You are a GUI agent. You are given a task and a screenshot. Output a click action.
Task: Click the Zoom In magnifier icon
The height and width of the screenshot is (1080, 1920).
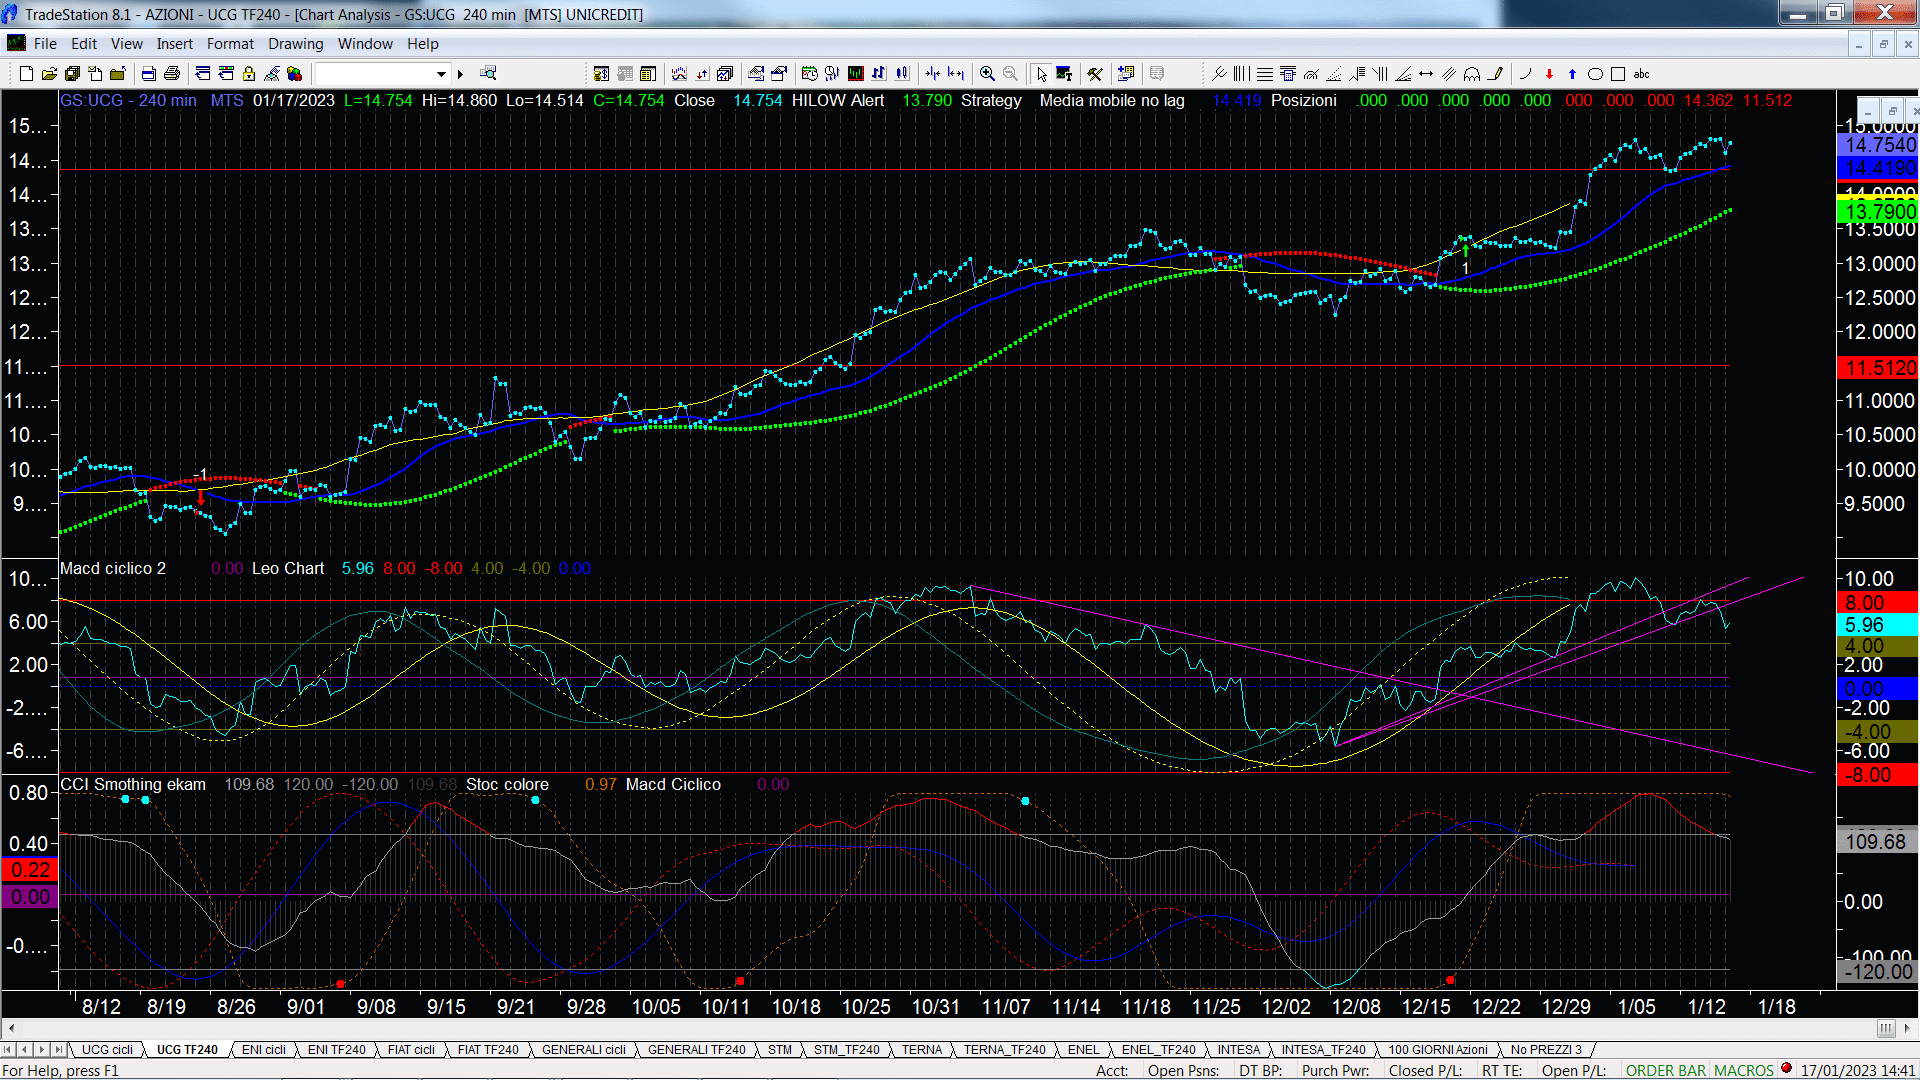(987, 73)
